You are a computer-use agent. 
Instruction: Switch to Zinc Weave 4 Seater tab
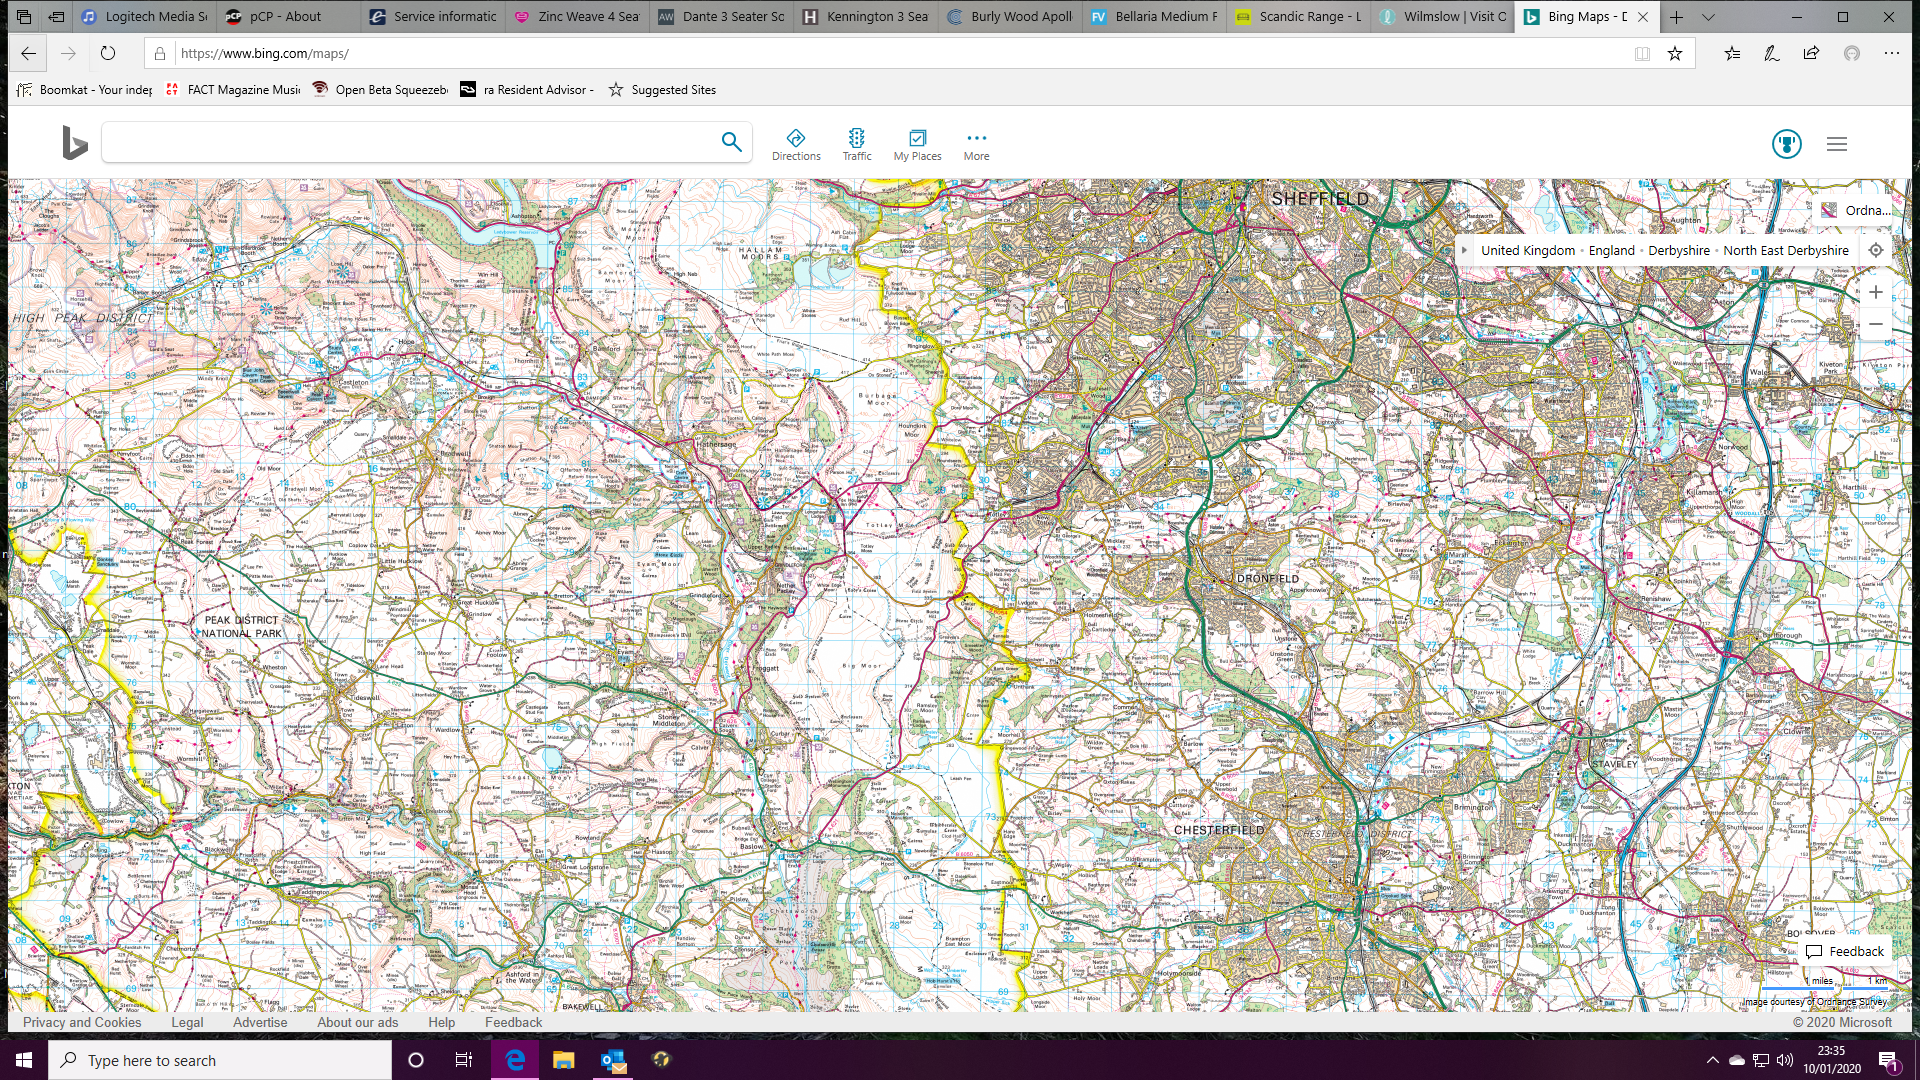click(x=577, y=17)
